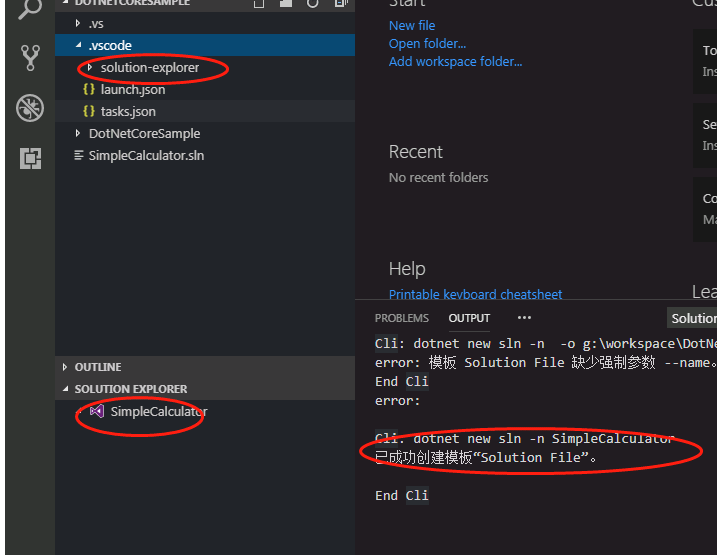717x555 pixels.
Task: Open the panel's more actions ellipsis
Action: [x=524, y=318]
